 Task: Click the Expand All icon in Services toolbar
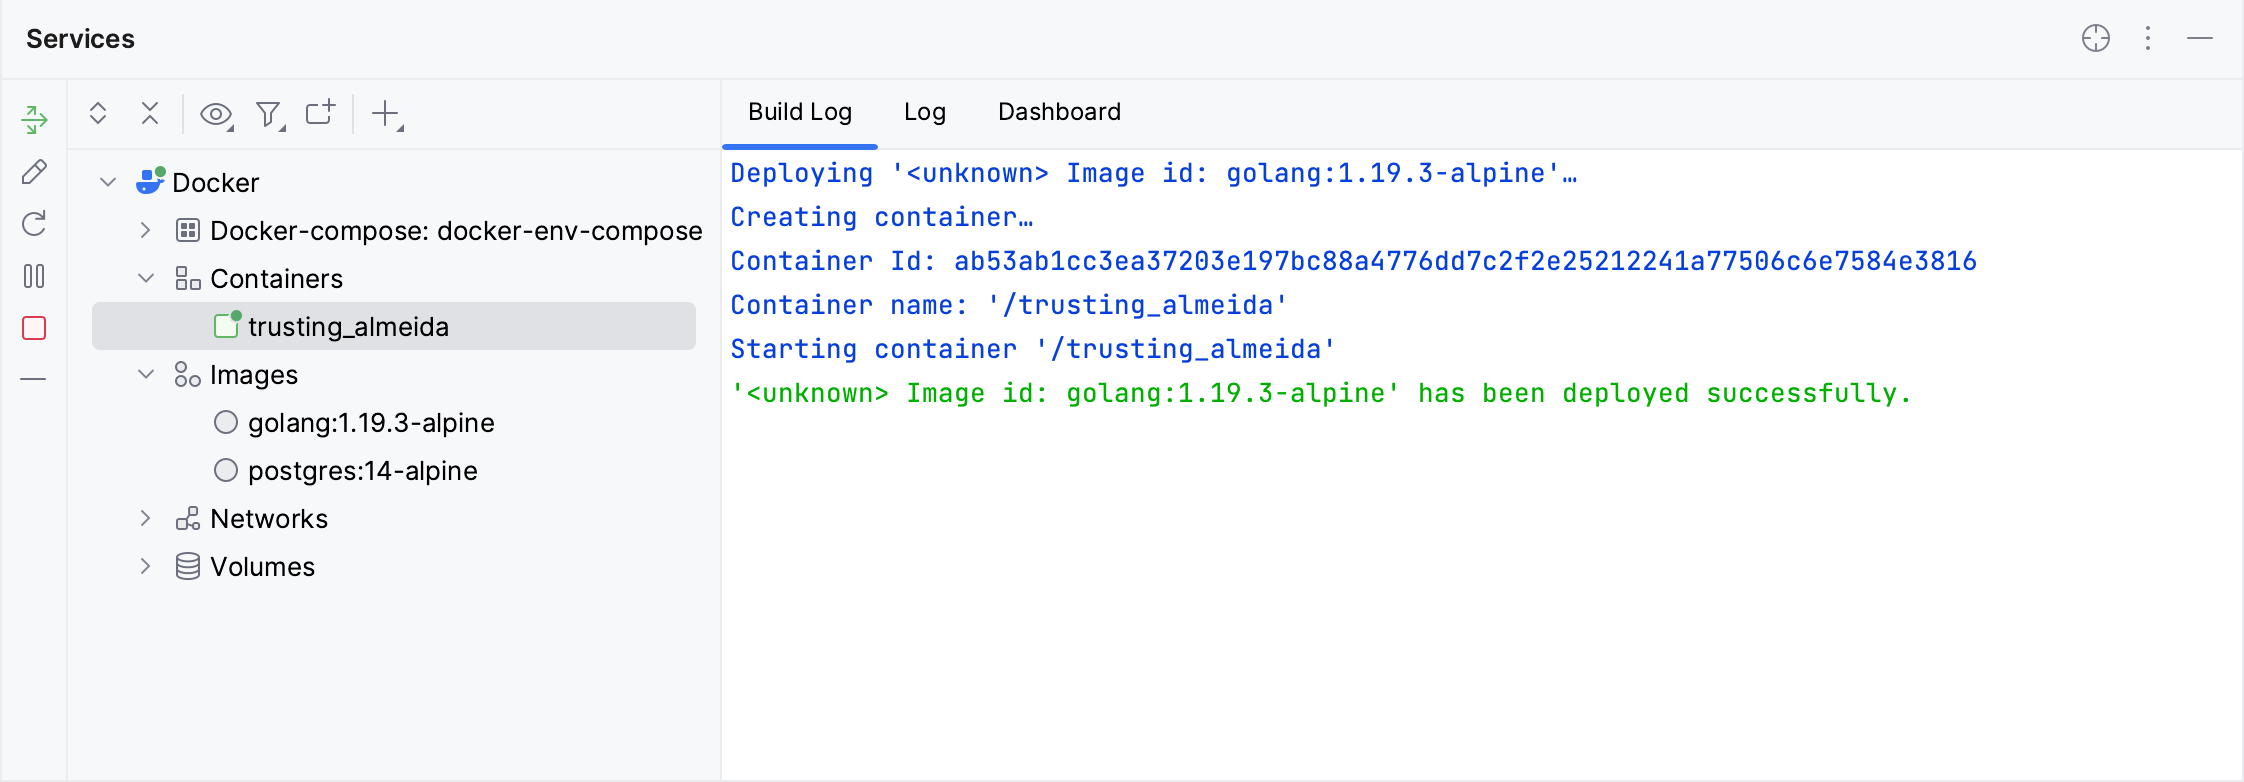[98, 113]
